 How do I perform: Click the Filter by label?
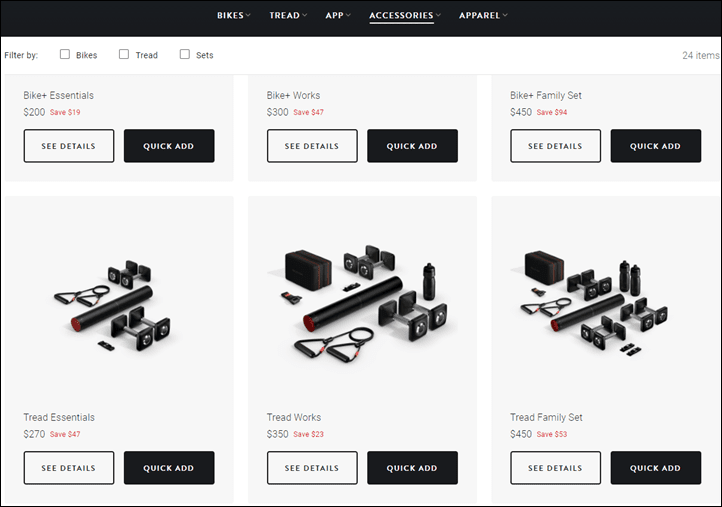click(21, 55)
